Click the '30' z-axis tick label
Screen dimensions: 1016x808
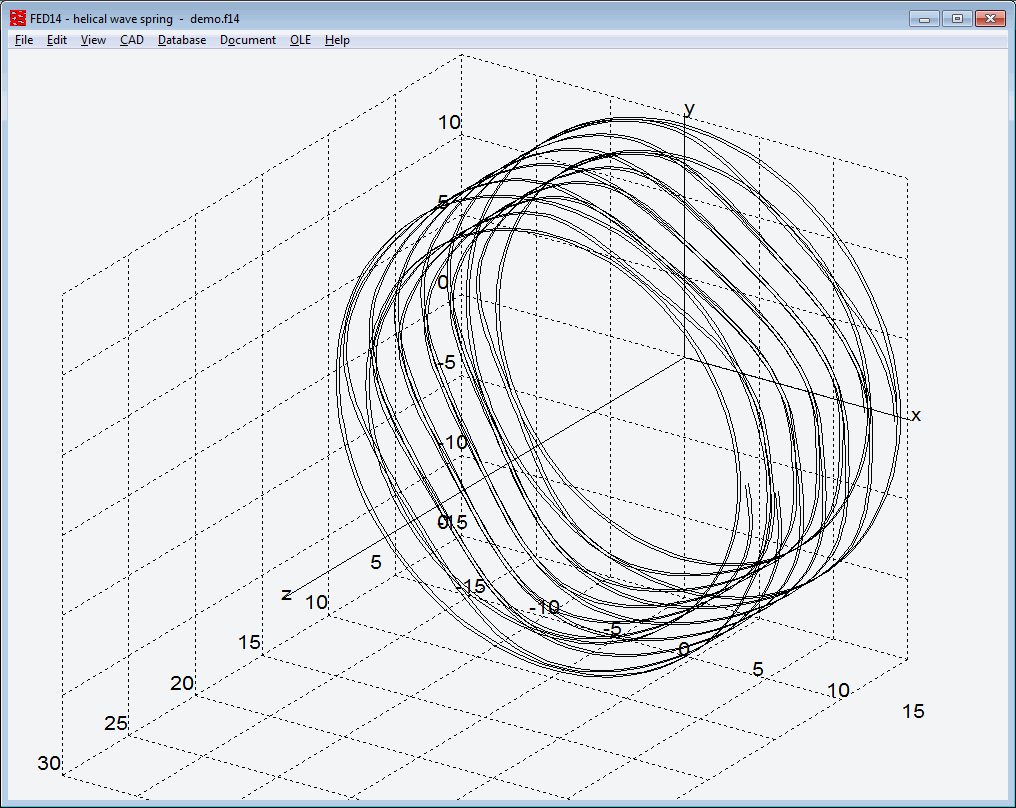click(x=49, y=763)
